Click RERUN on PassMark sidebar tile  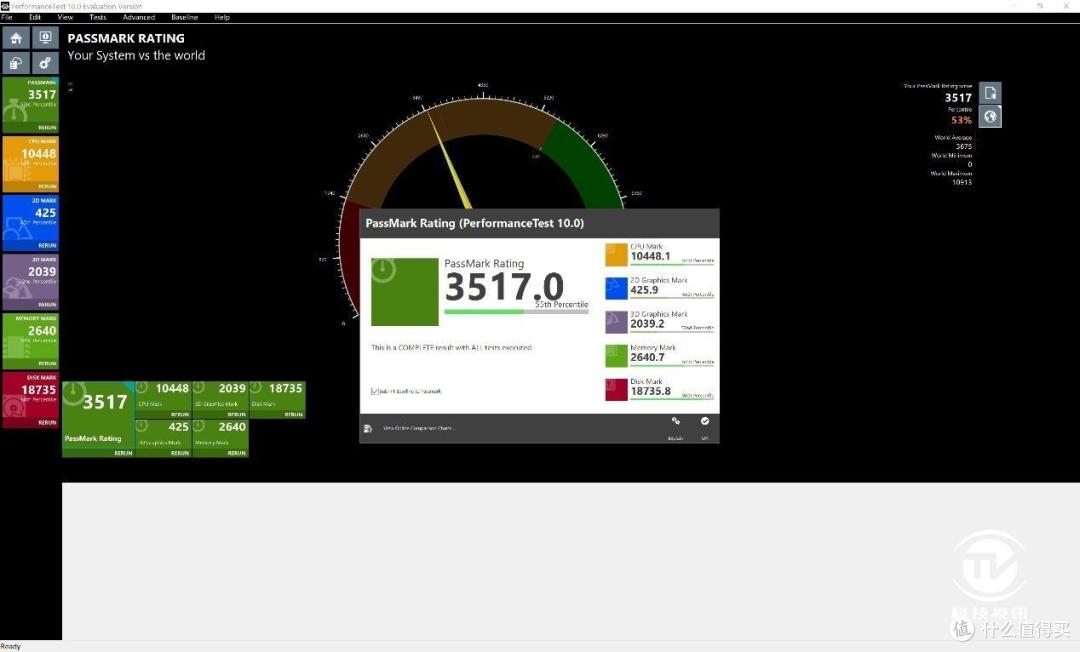[x=48, y=128]
